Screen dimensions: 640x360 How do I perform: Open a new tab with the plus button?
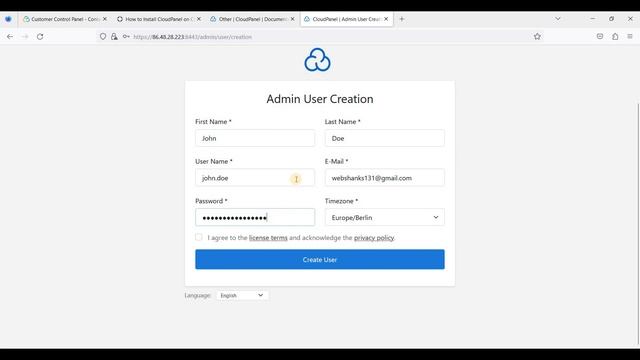pos(402,19)
